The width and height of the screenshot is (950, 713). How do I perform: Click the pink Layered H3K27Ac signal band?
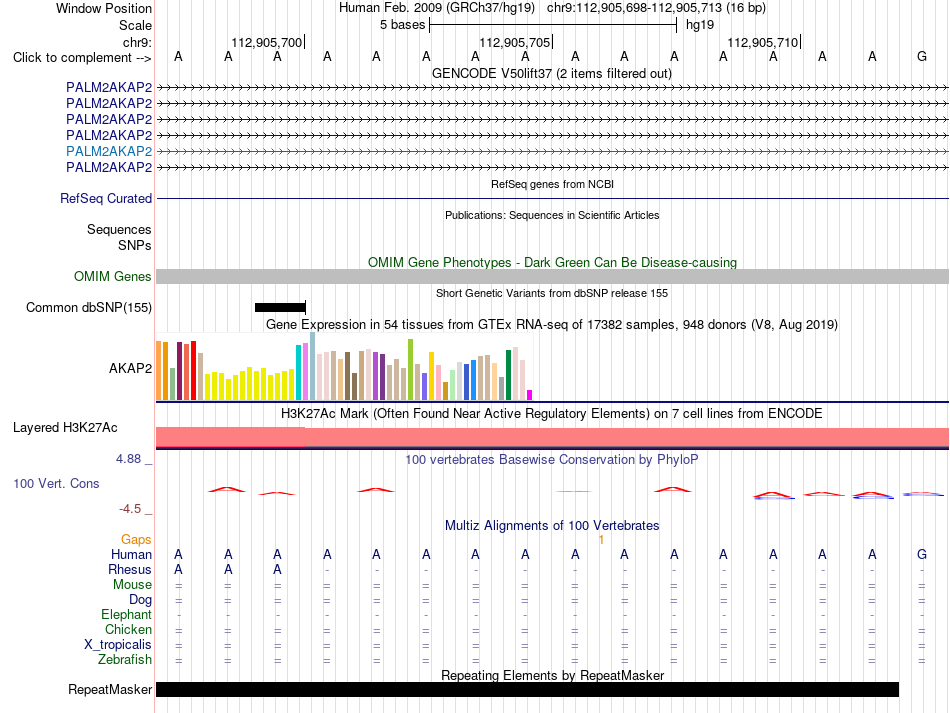pos(553,437)
